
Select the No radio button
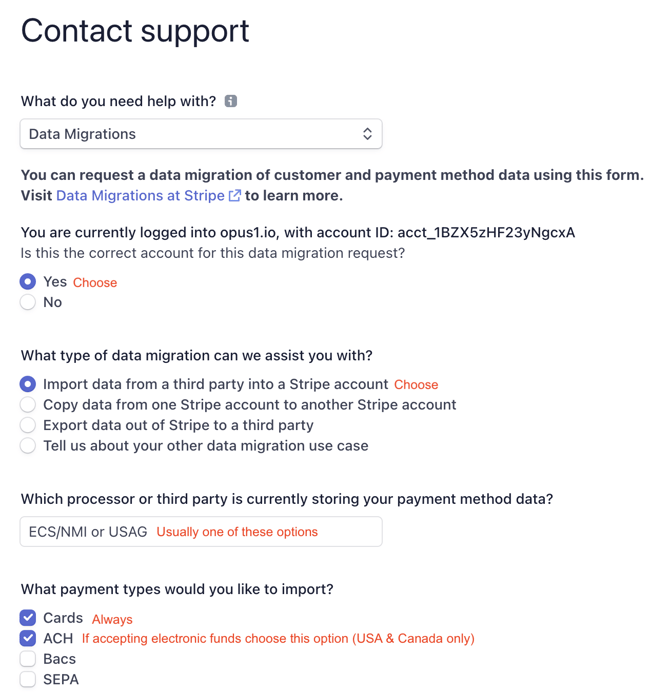(x=28, y=302)
